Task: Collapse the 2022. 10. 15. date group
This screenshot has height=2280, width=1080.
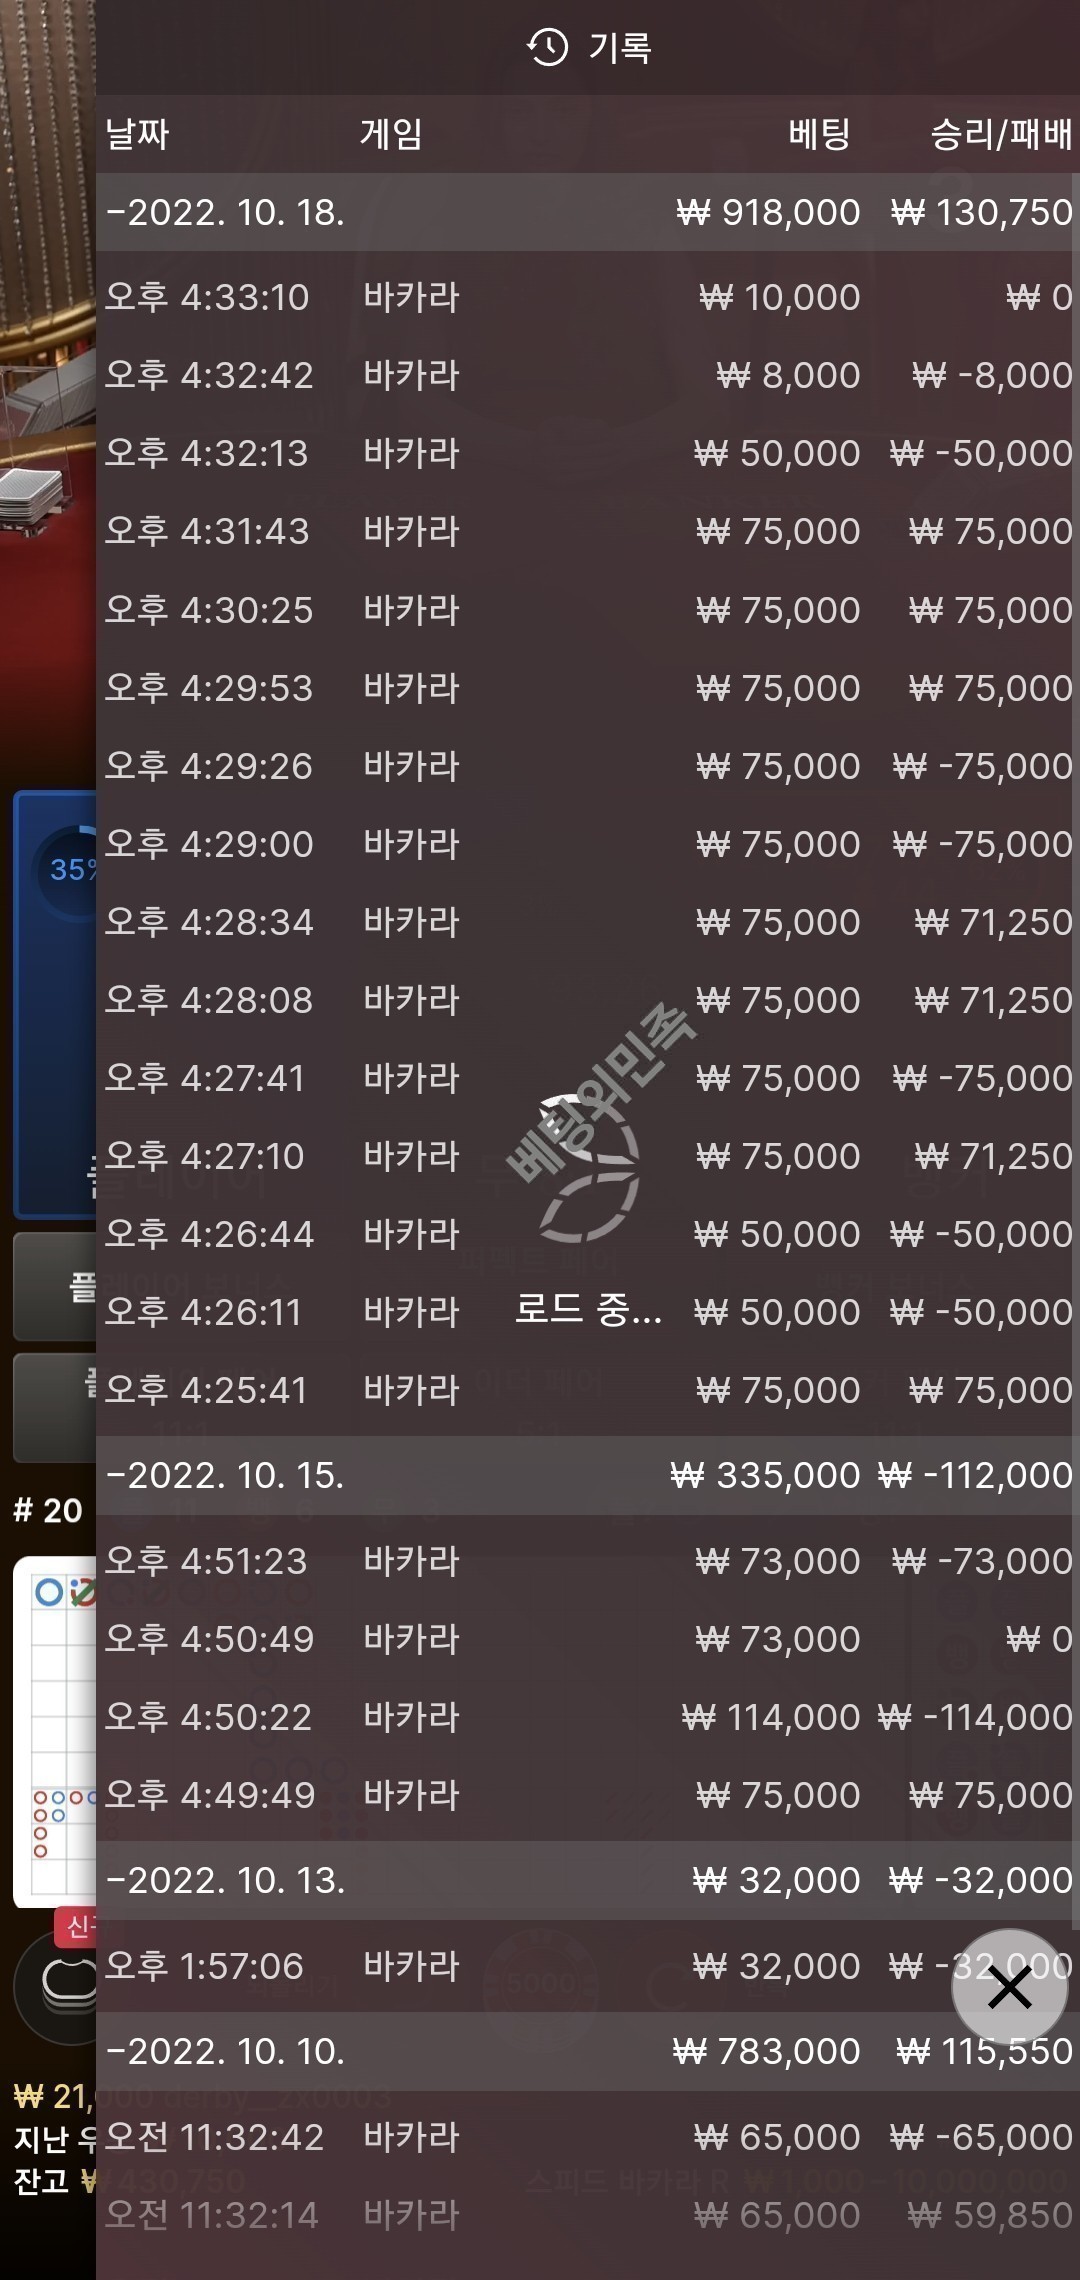Action: click(587, 1475)
